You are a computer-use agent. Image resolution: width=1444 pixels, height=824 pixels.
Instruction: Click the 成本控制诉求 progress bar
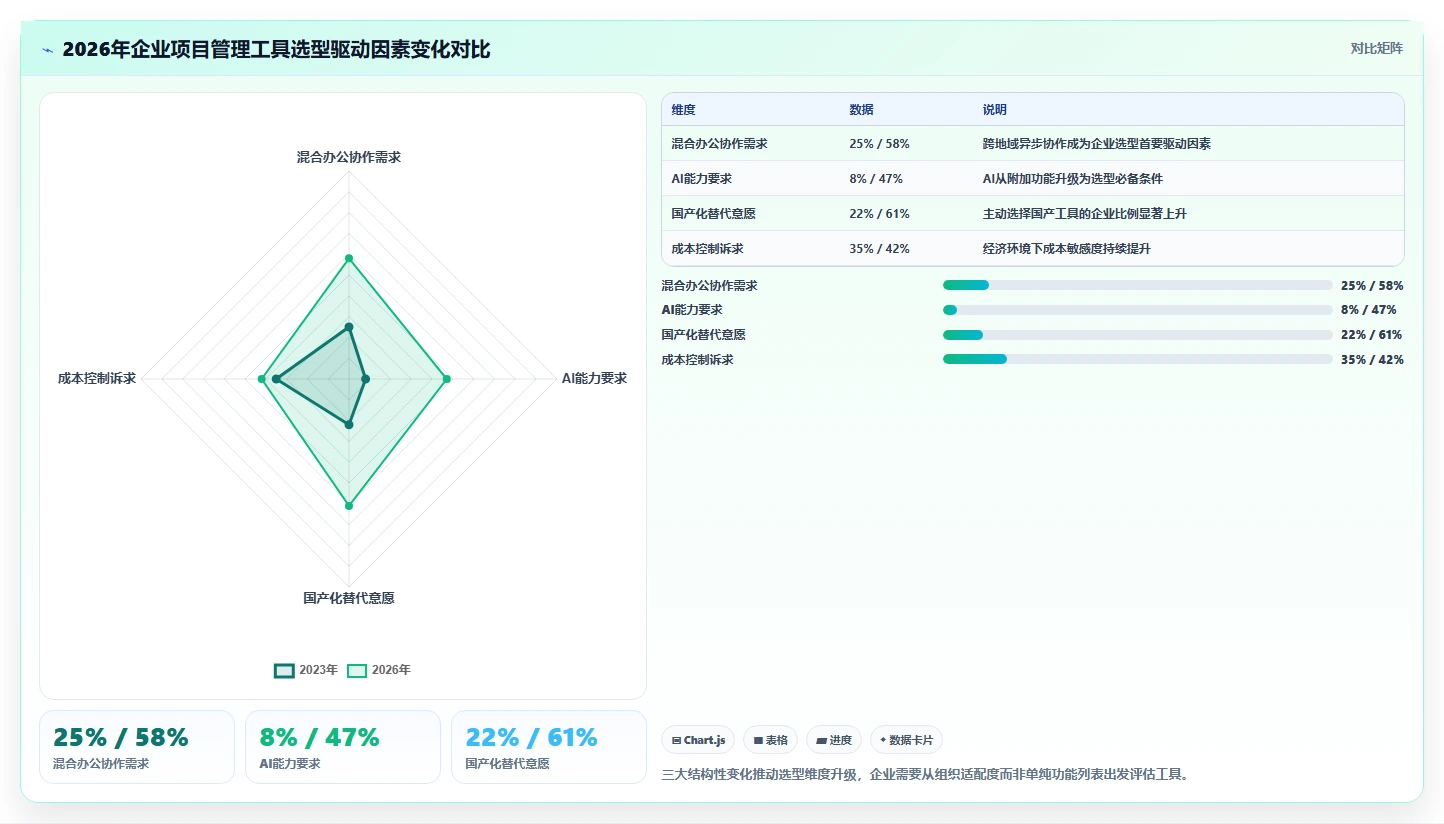coord(1137,359)
